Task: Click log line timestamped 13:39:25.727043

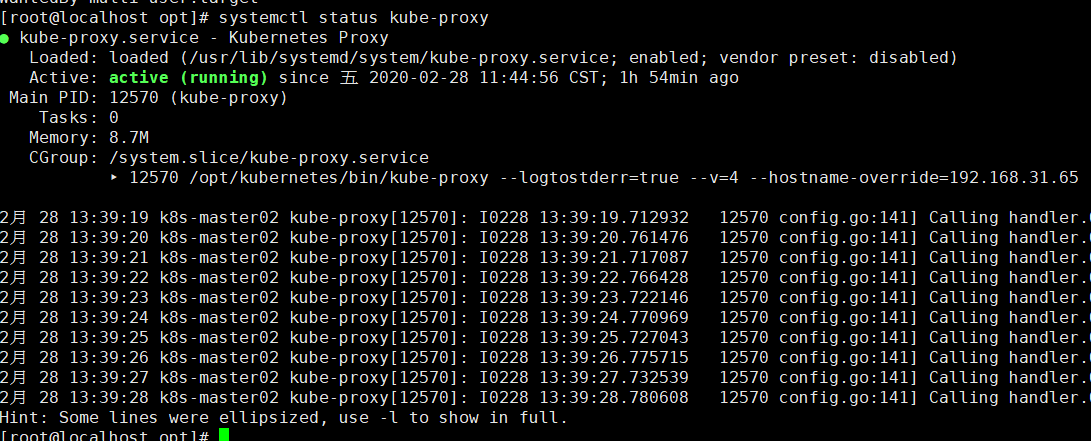Action: coord(546,338)
